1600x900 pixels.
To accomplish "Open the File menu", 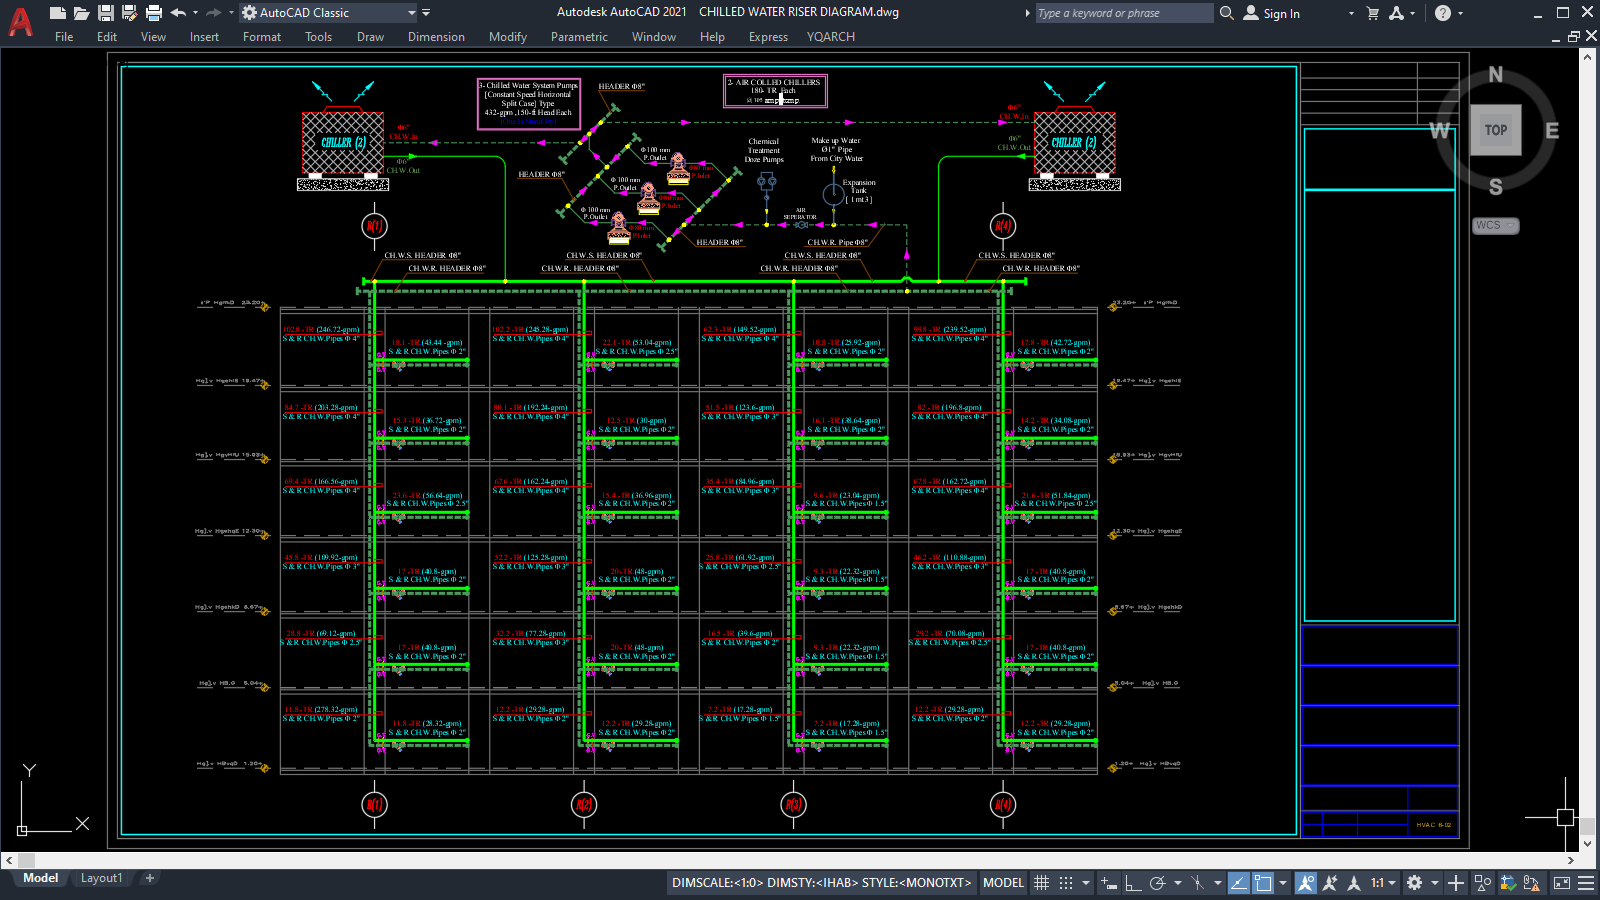I will pos(64,37).
